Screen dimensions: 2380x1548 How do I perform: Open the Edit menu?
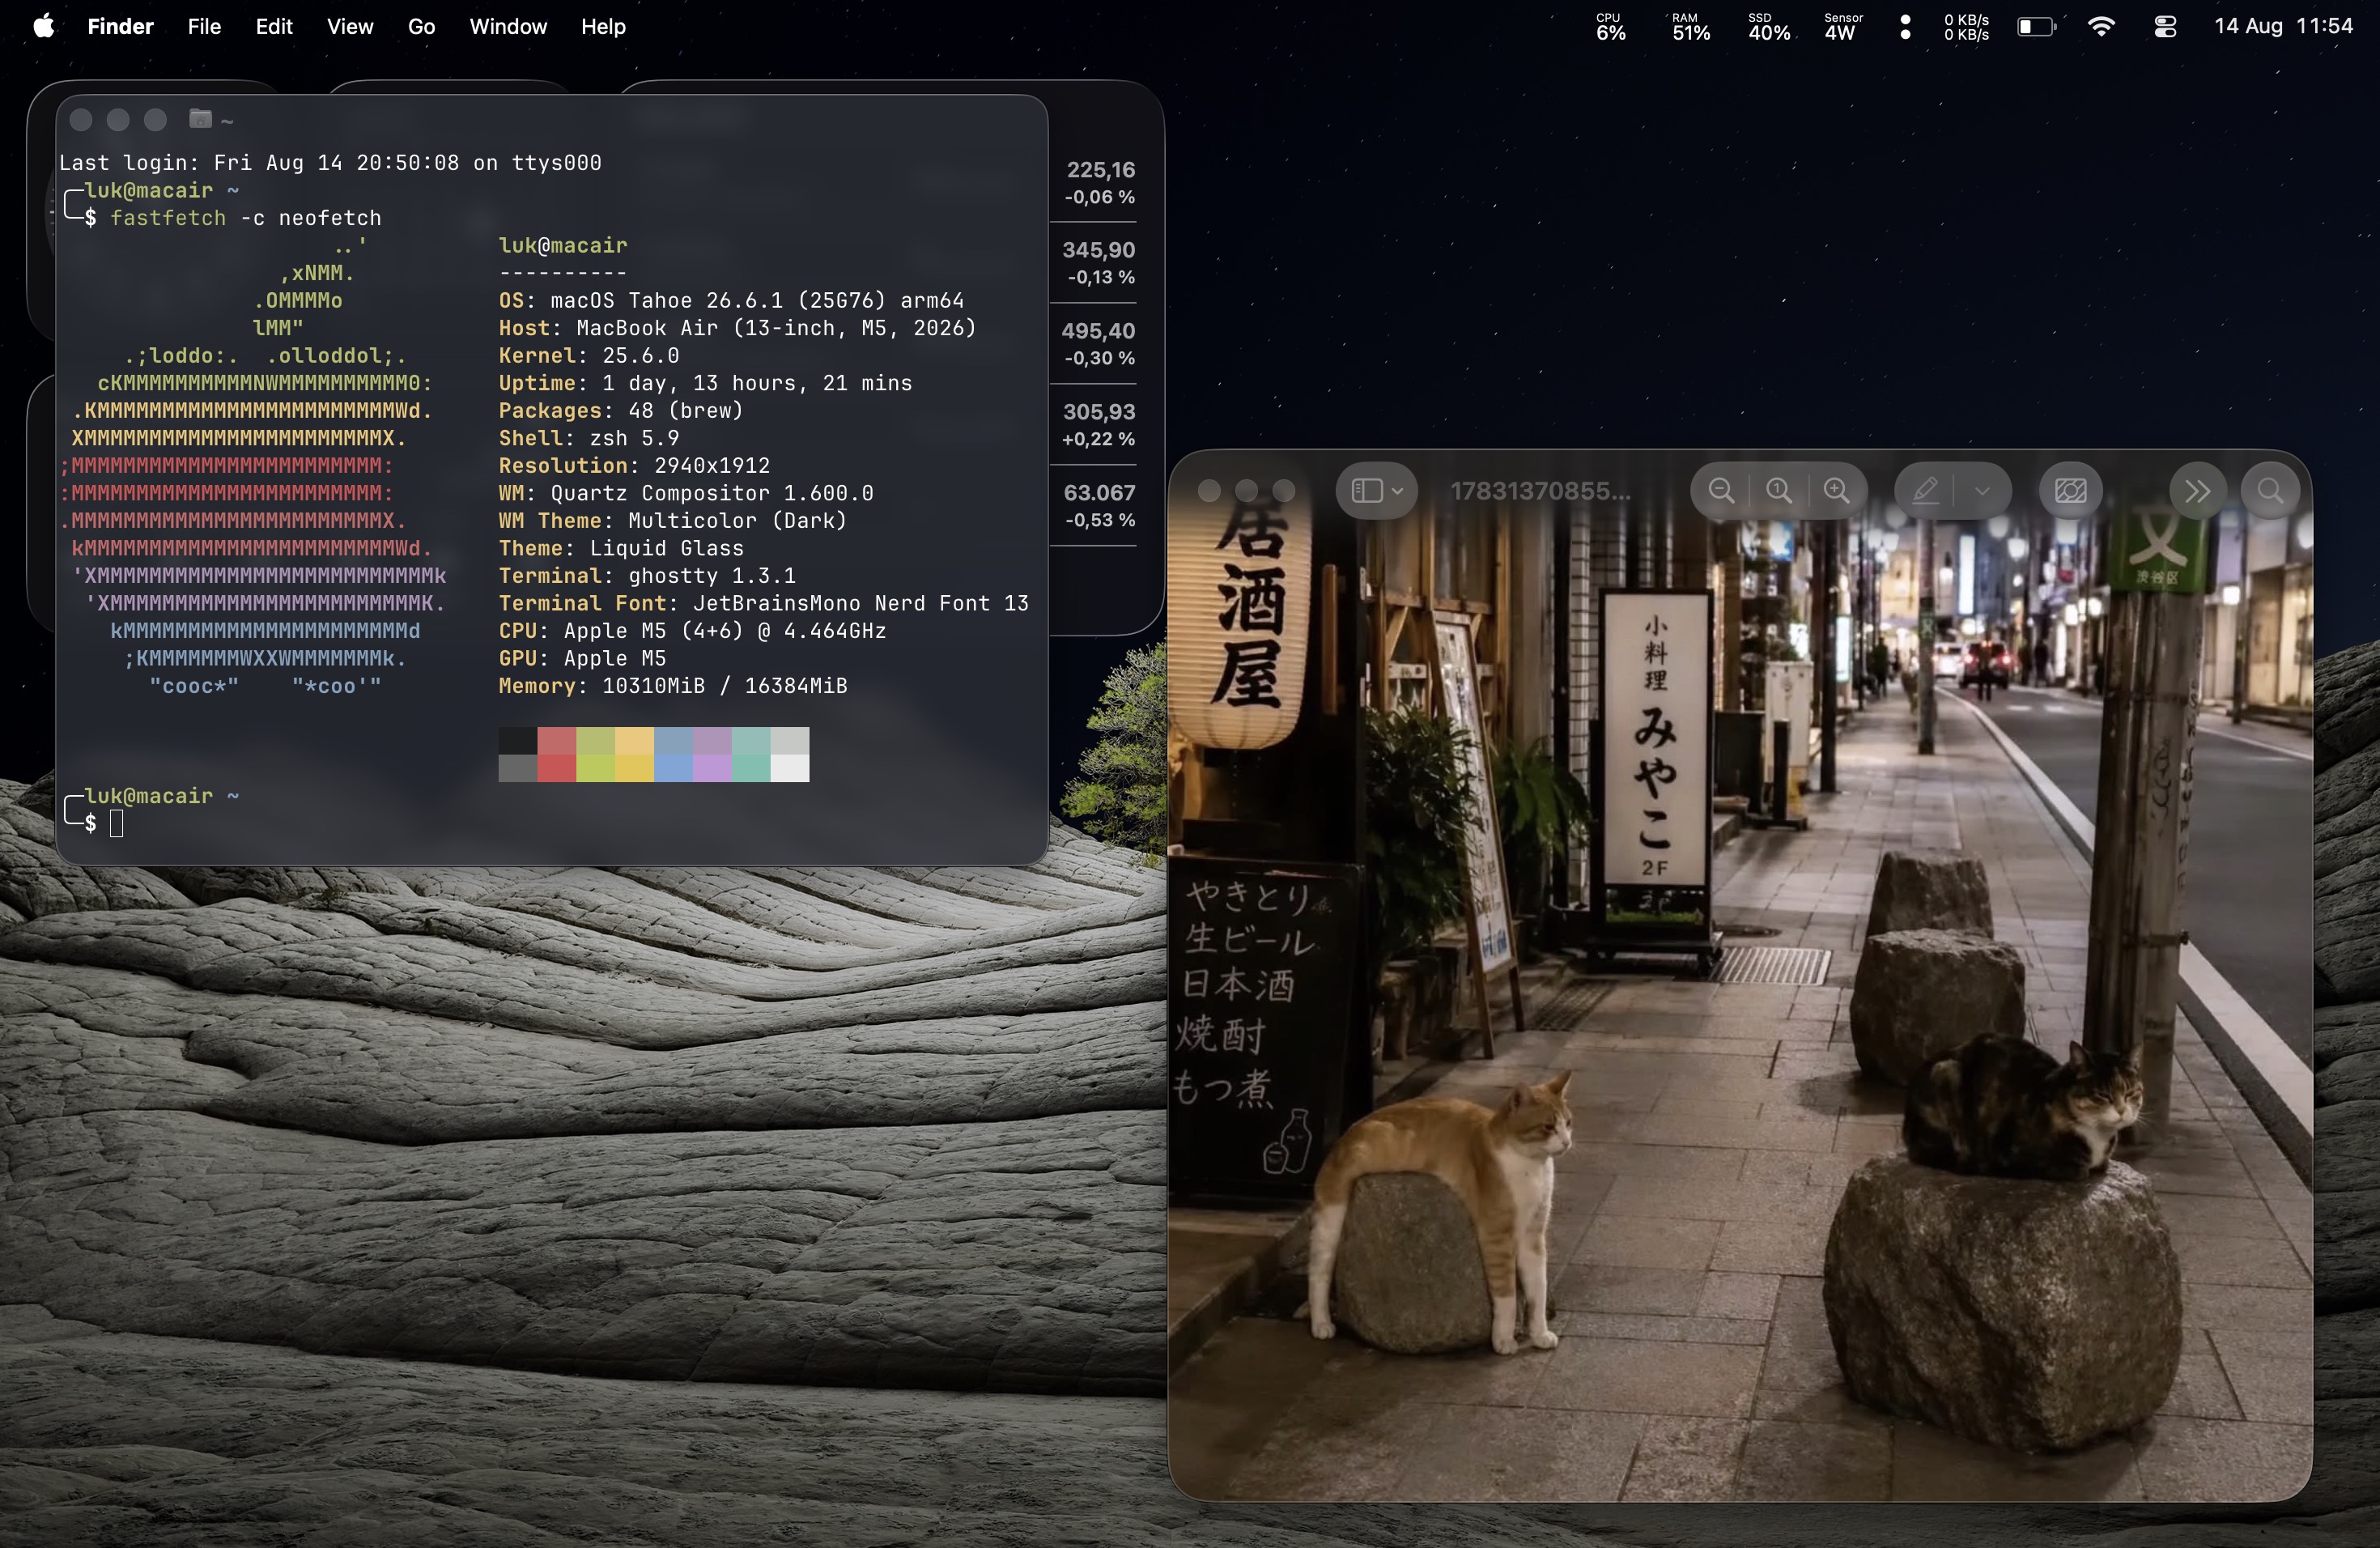pyautogui.click(x=274, y=26)
